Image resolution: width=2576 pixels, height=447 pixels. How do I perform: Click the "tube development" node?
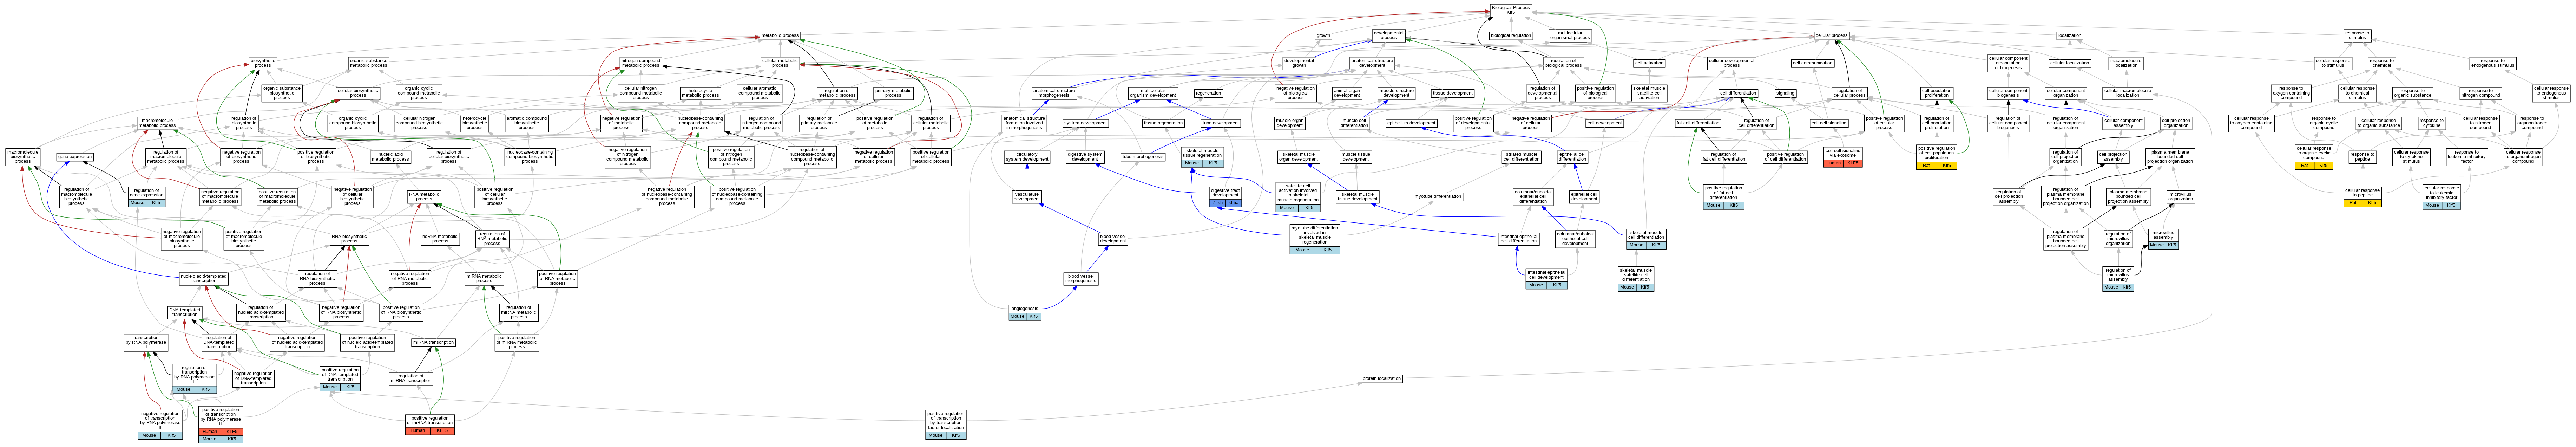pyautogui.click(x=1221, y=123)
